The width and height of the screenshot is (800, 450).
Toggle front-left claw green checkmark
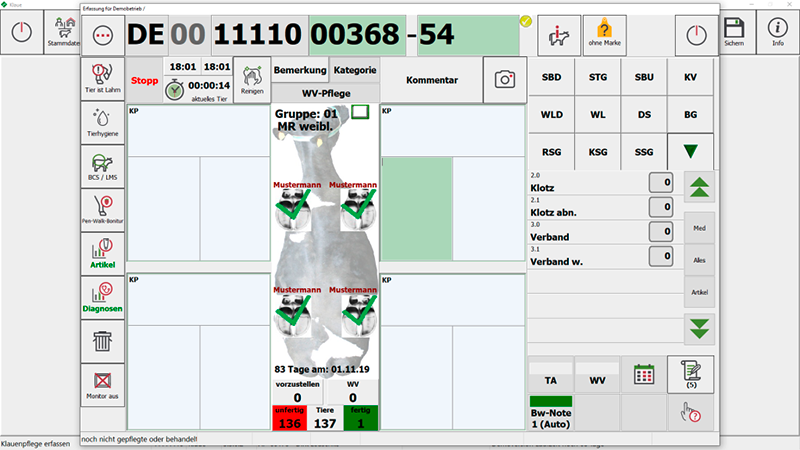293,206
